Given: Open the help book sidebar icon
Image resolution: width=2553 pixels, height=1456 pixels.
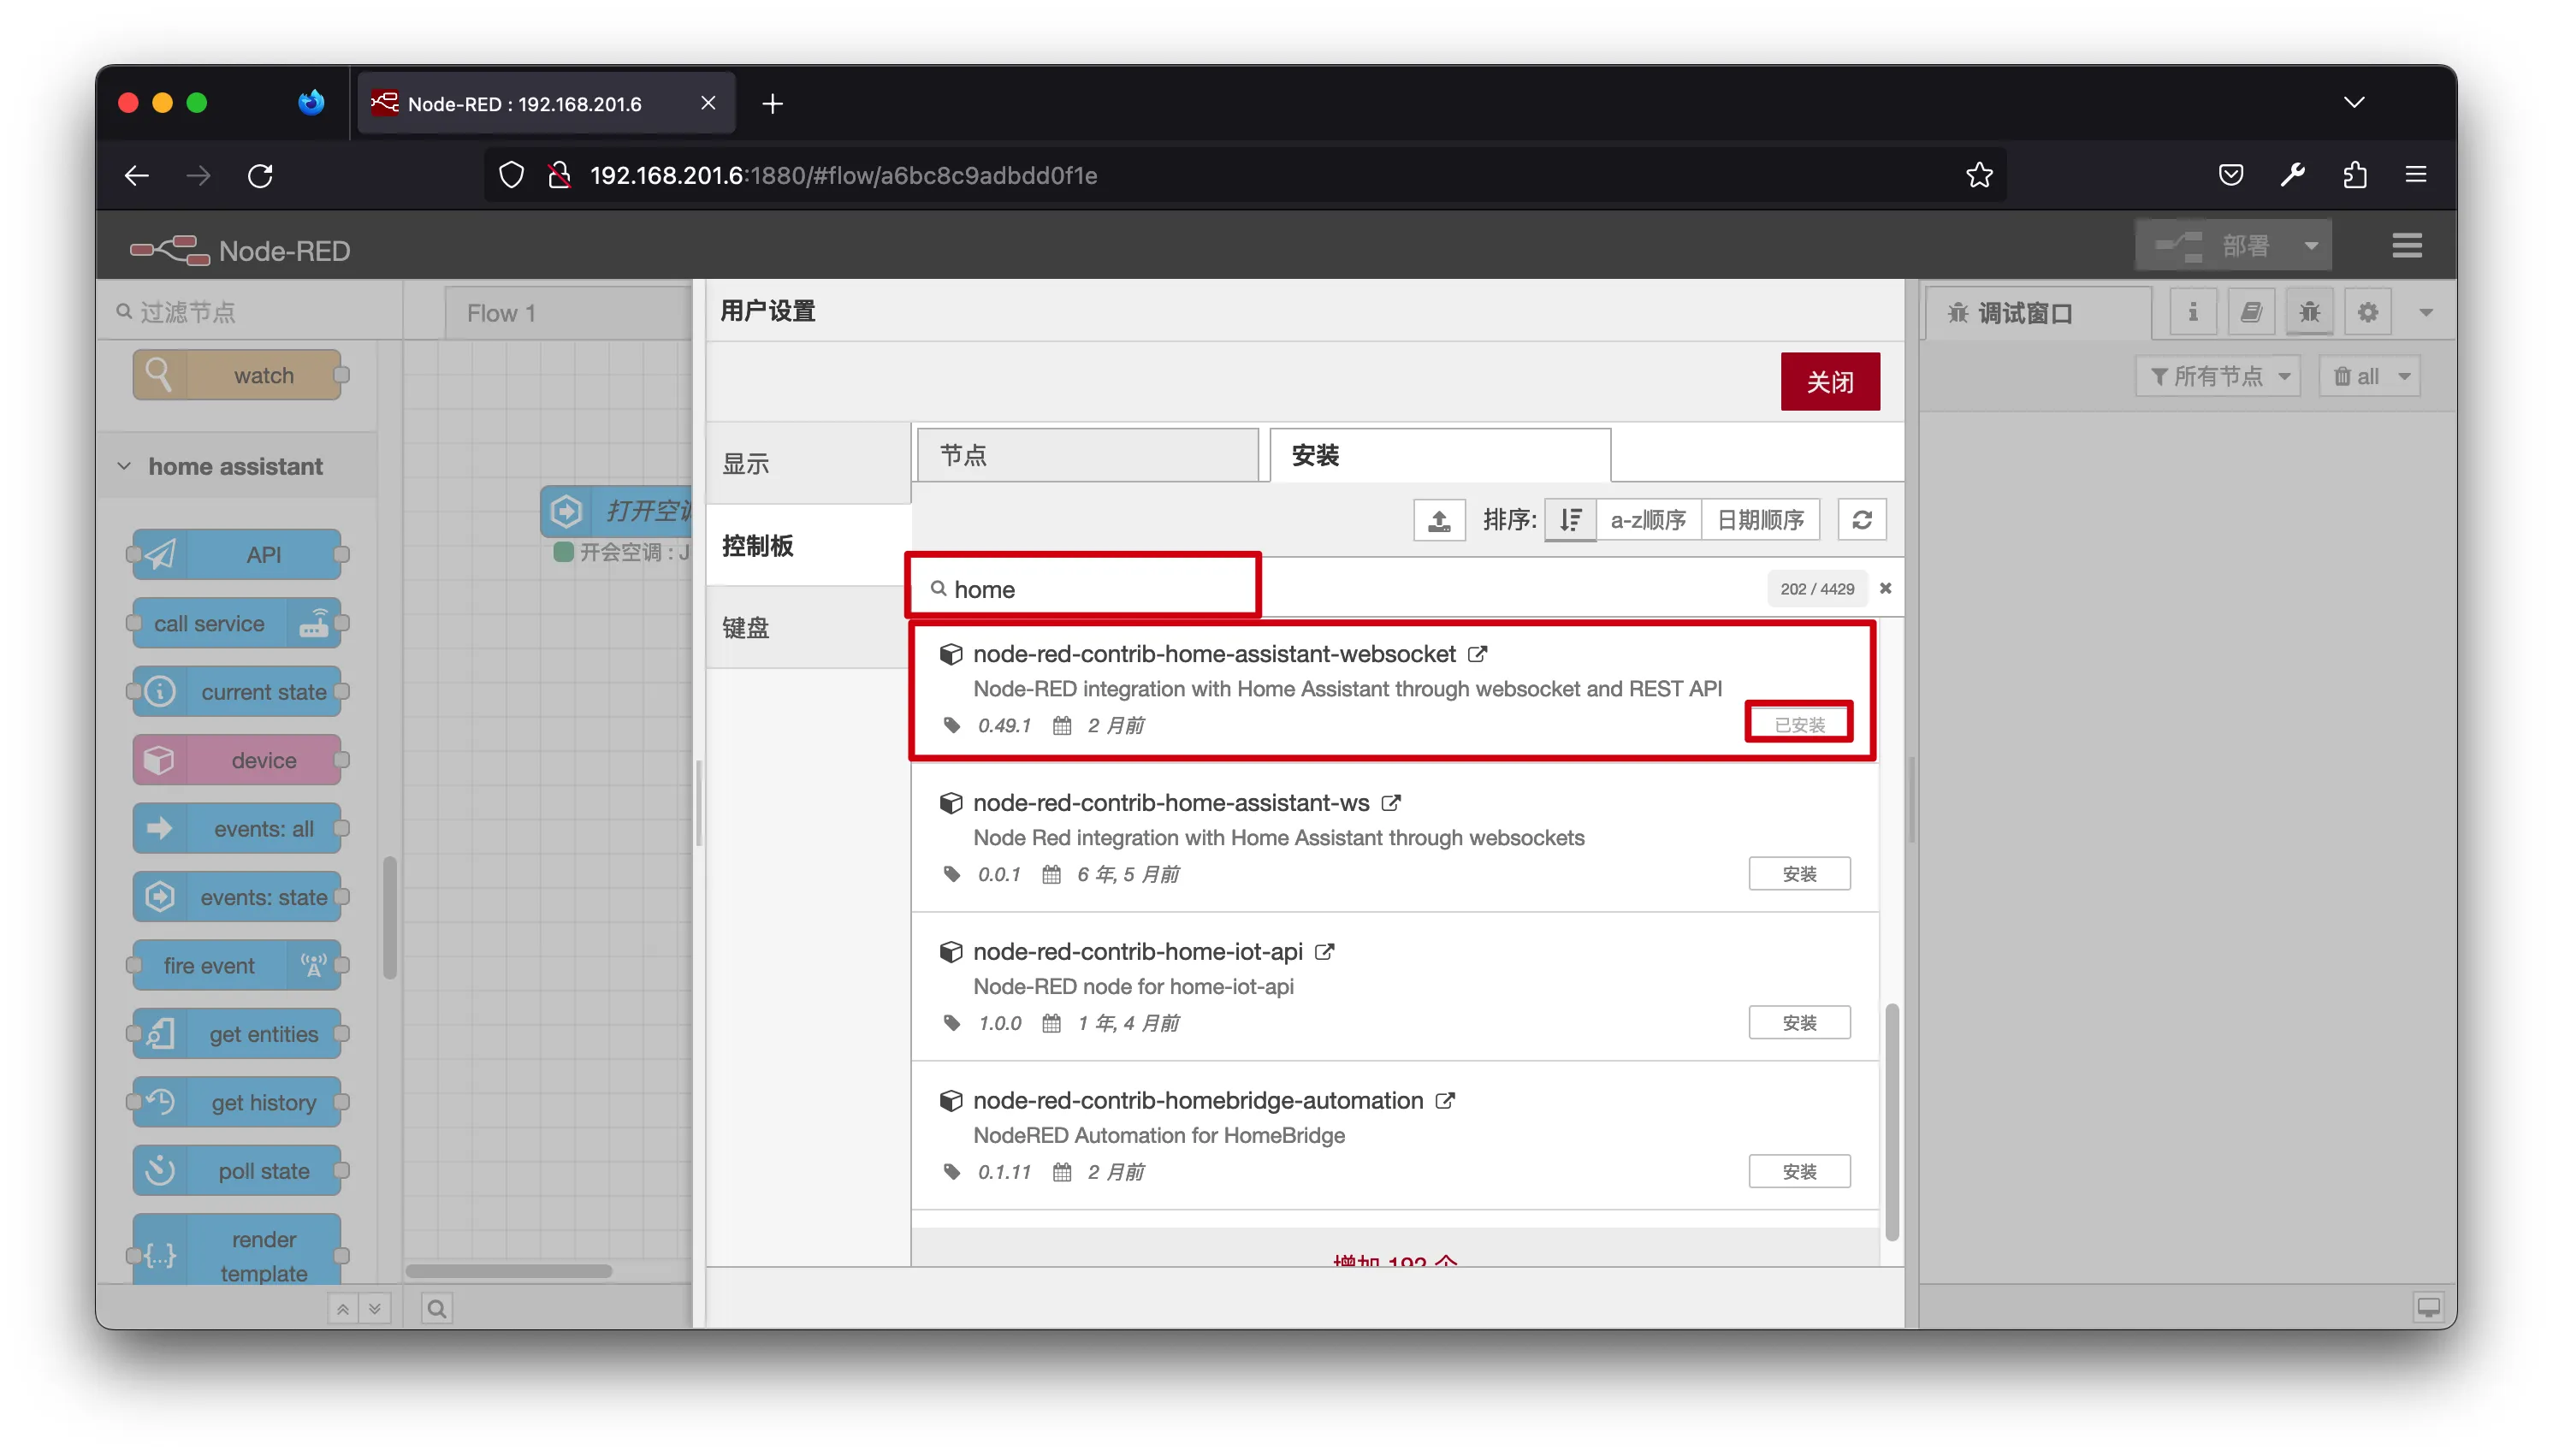Looking at the screenshot, I should 2251,313.
